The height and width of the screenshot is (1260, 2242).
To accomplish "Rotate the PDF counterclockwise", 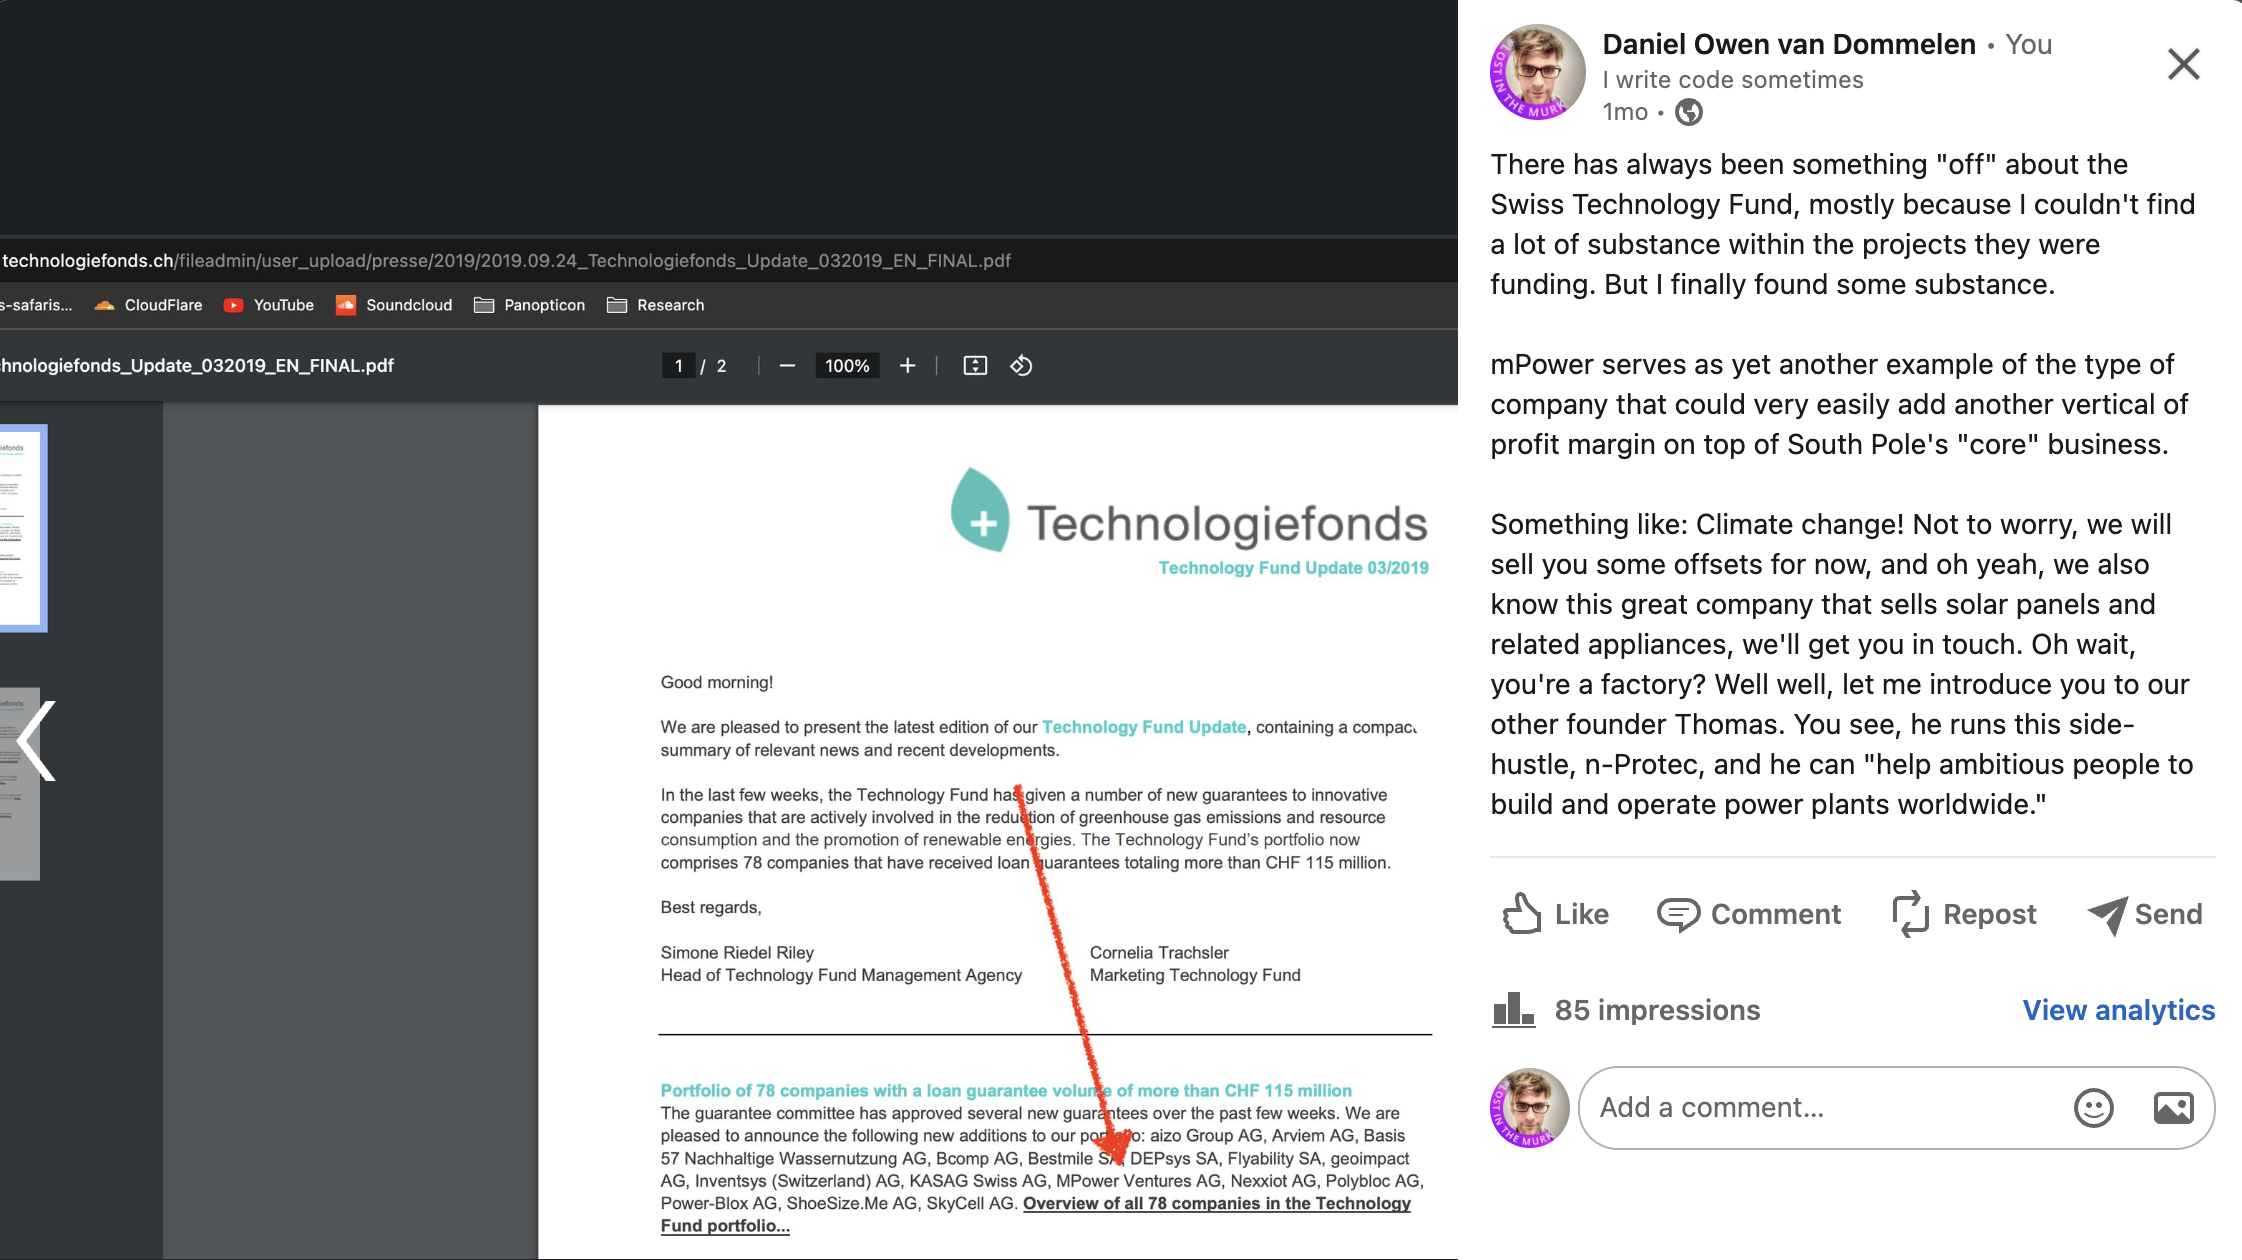I will [1021, 366].
